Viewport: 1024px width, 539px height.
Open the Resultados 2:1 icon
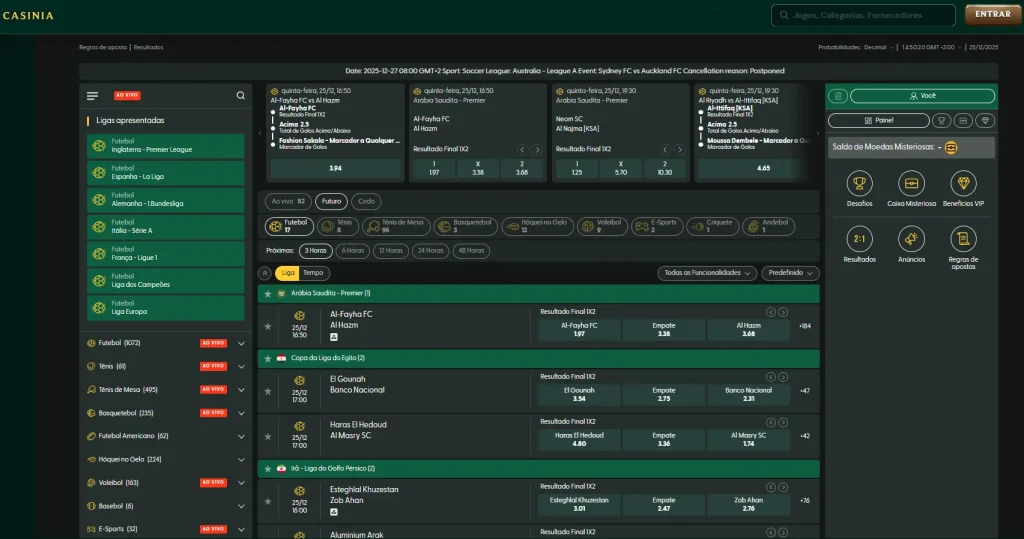pyautogui.click(x=859, y=239)
